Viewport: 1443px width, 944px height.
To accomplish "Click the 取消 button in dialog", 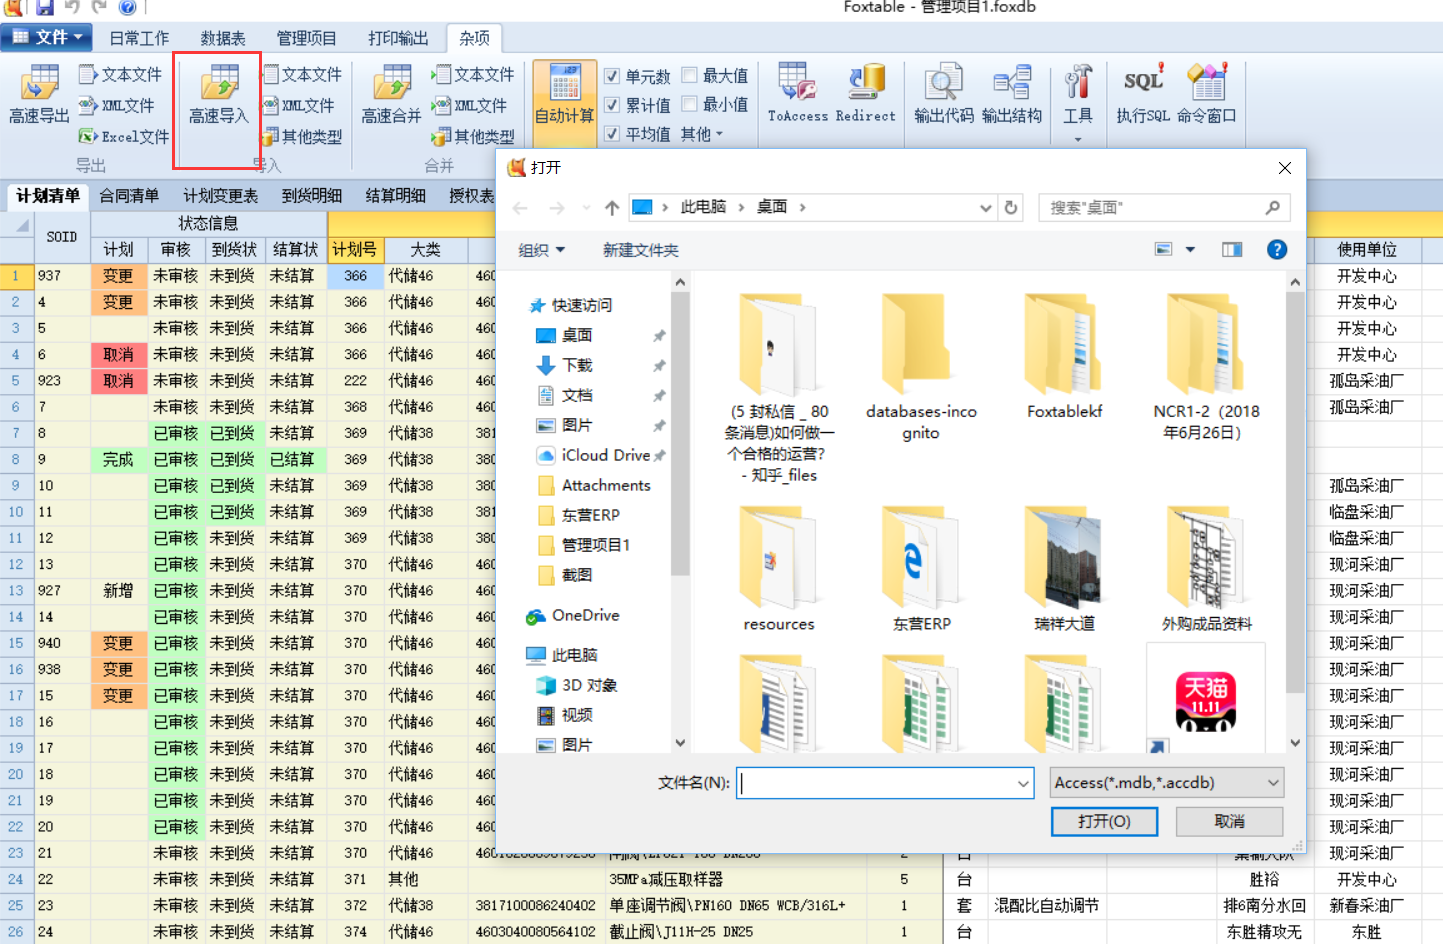I will pos(1229,821).
